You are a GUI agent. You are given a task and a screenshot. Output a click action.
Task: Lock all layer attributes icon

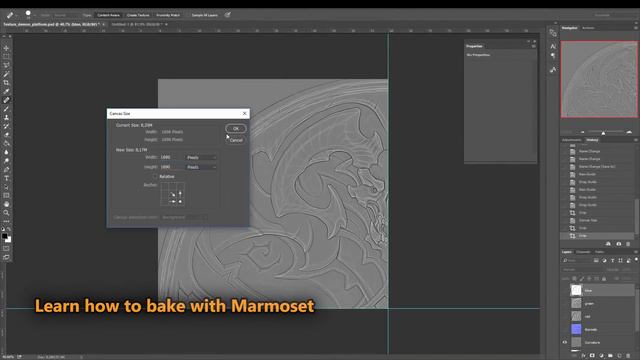[604, 279]
